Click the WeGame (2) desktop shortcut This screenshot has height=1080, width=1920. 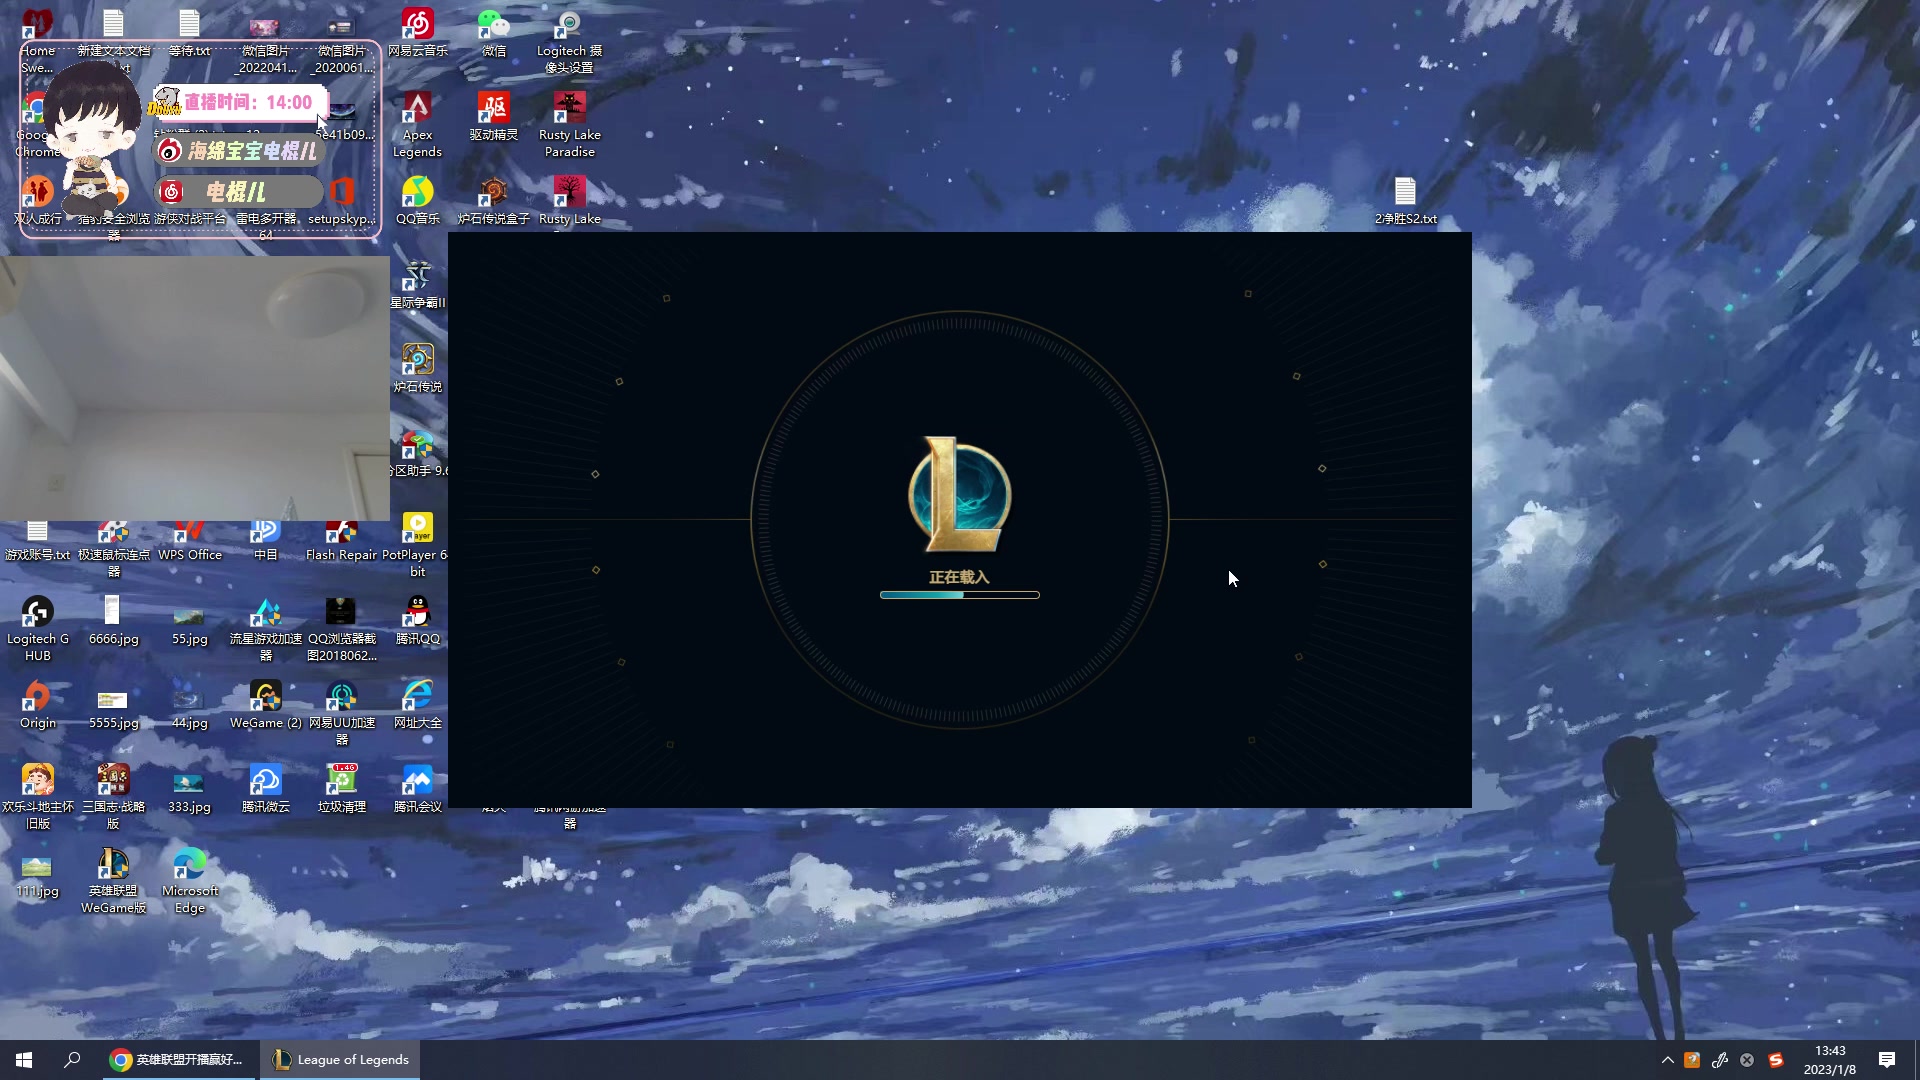pos(266,705)
